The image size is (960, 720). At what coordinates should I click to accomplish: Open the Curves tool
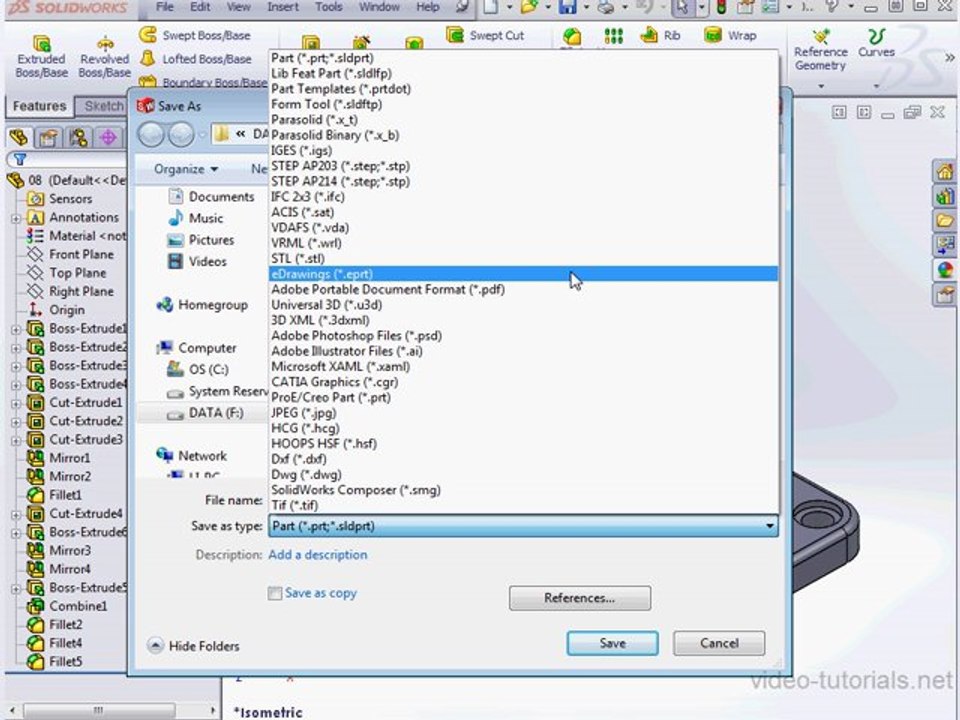pyautogui.click(x=876, y=44)
